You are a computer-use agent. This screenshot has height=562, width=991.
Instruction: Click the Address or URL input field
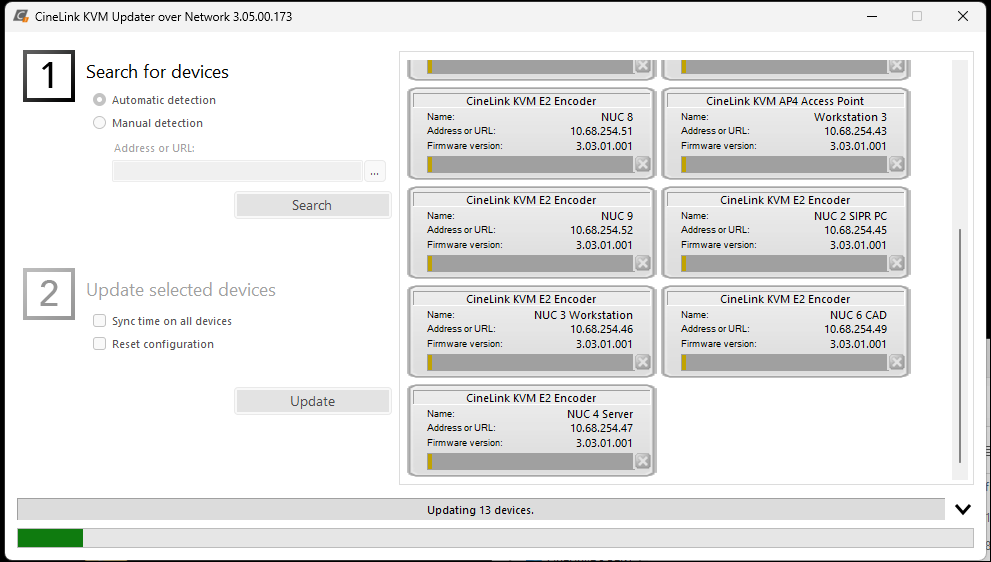pos(237,171)
